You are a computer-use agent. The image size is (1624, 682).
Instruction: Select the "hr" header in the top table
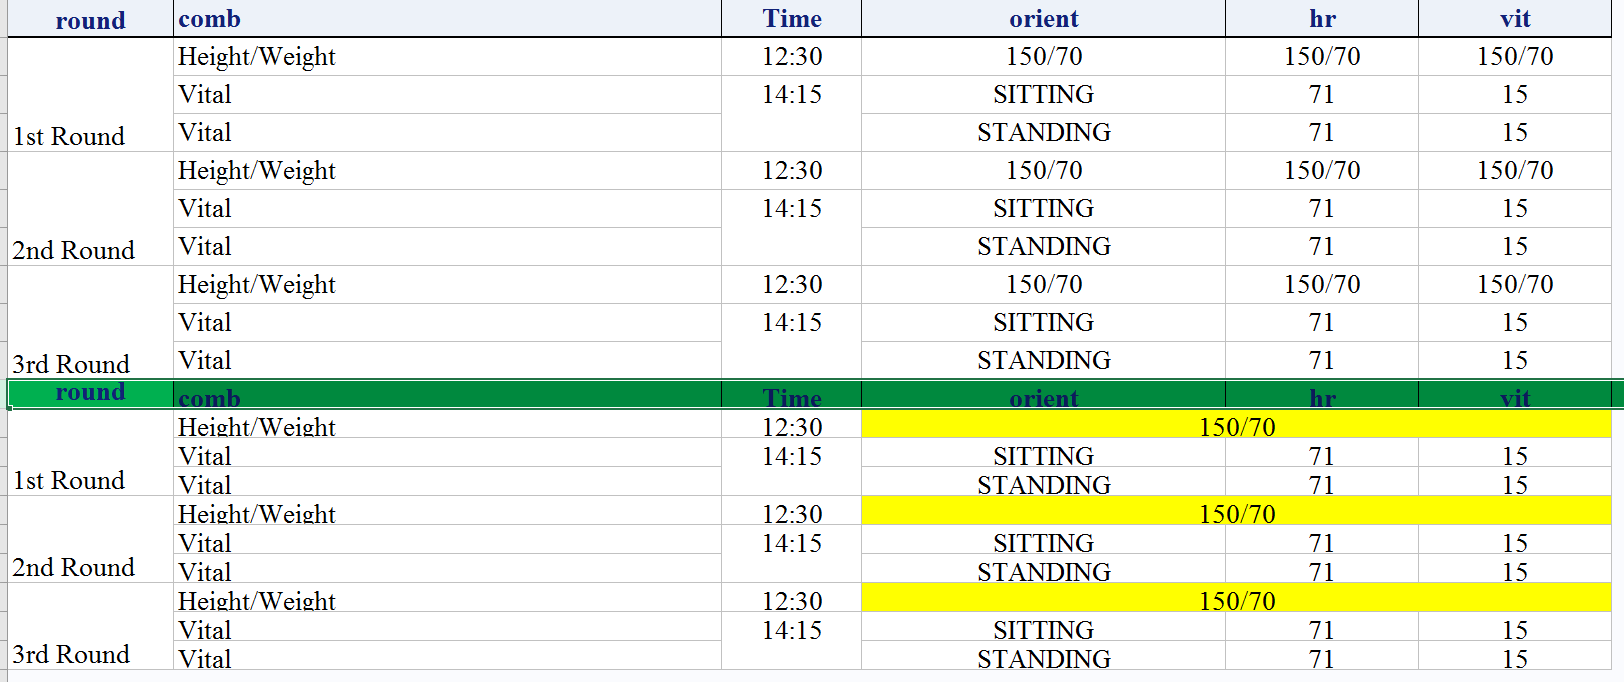click(x=1322, y=19)
